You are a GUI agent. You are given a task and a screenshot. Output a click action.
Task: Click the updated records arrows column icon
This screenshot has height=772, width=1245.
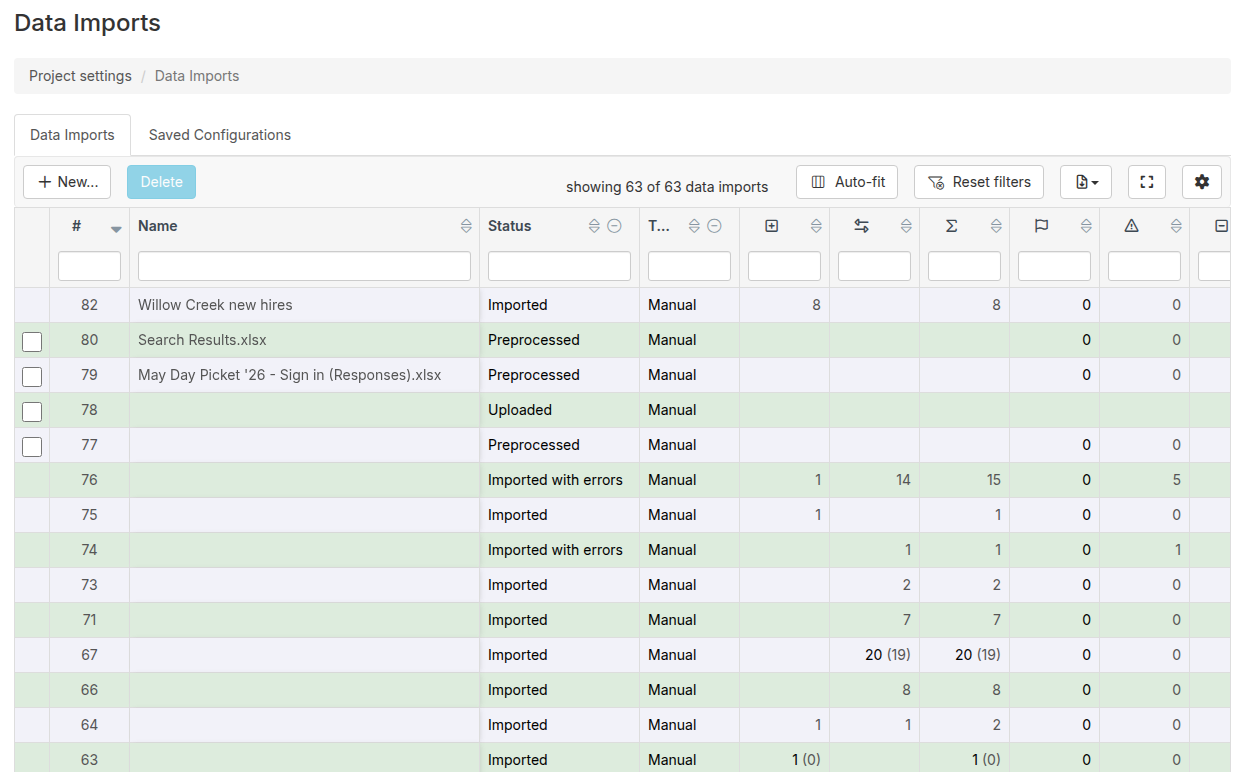point(861,226)
